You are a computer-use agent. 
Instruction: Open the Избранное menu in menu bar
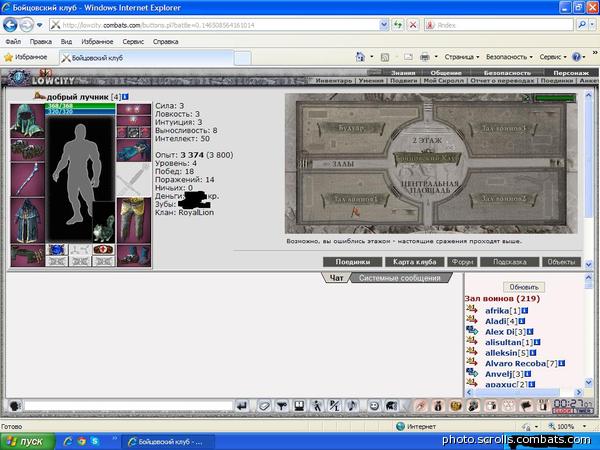pyautogui.click(x=97, y=41)
